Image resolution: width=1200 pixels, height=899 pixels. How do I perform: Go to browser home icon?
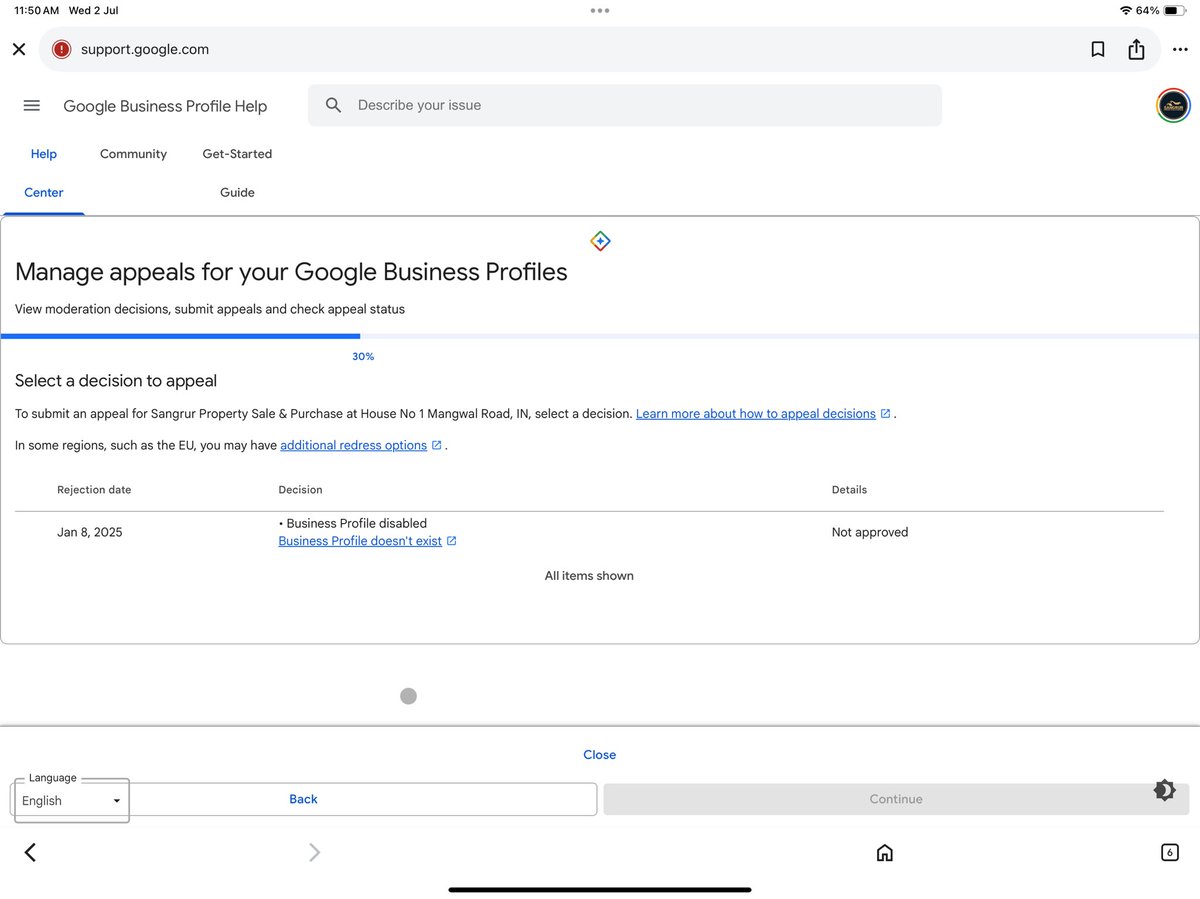[x=884, y=852]
